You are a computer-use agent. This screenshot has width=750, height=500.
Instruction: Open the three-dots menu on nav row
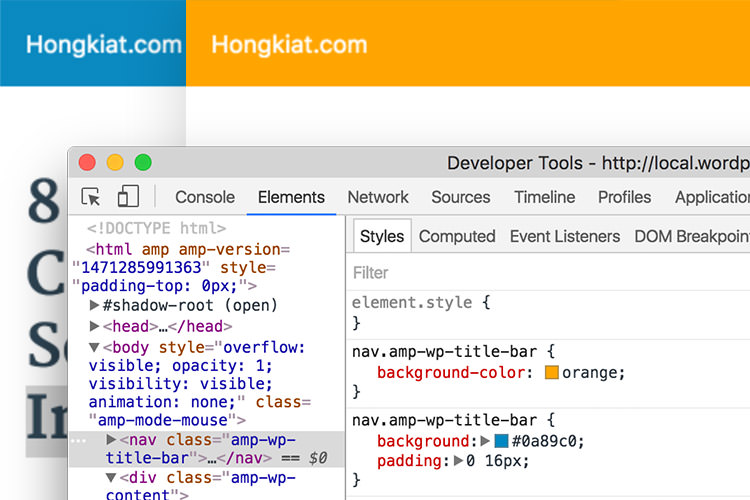(x=78, y=440)
